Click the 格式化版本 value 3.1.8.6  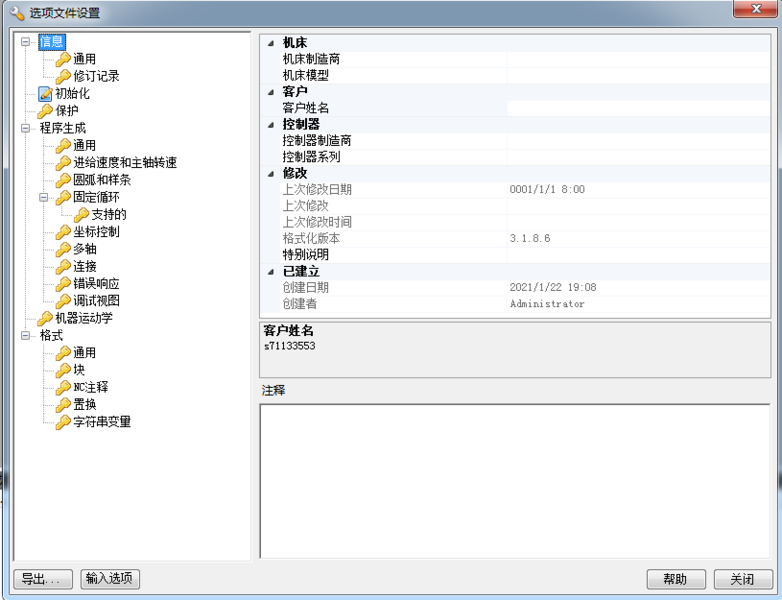[530, 238]
